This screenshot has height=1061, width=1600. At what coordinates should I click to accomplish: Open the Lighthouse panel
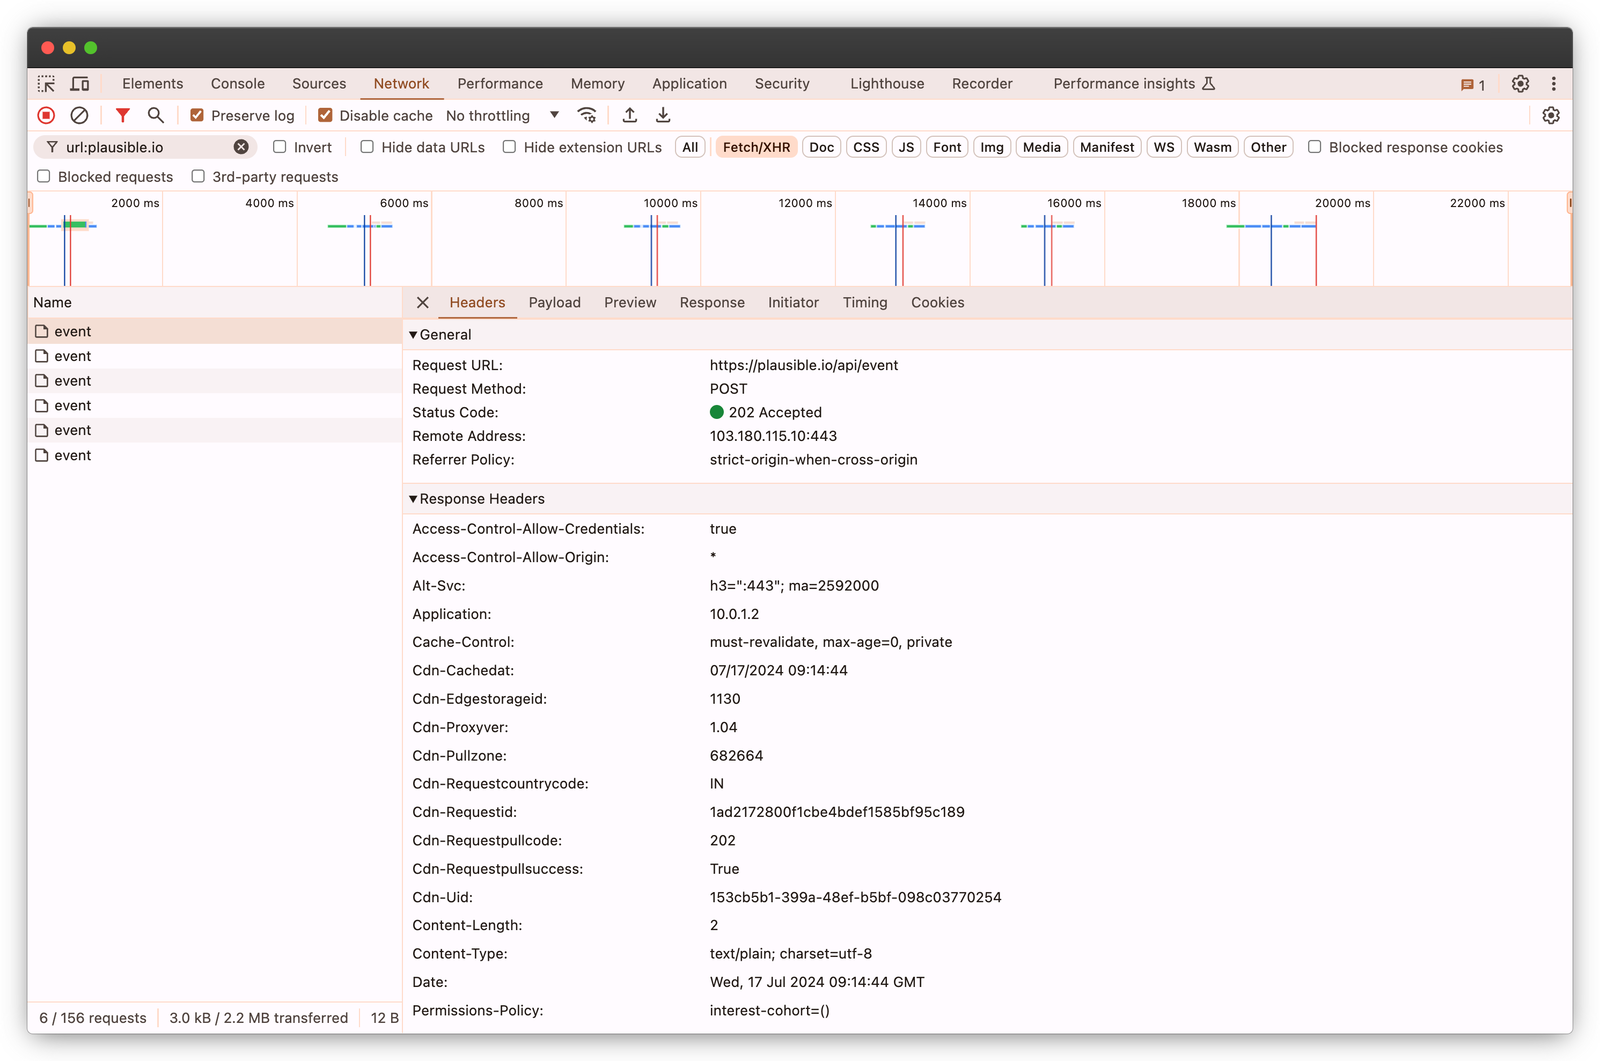[x=886, y=84]
